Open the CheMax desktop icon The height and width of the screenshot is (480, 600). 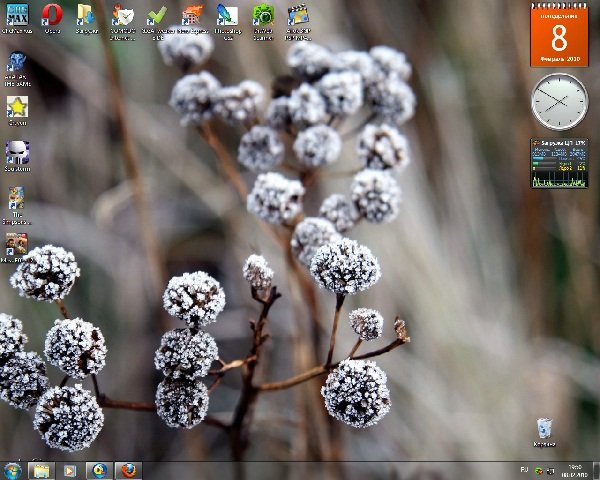(x=17, y=15)
